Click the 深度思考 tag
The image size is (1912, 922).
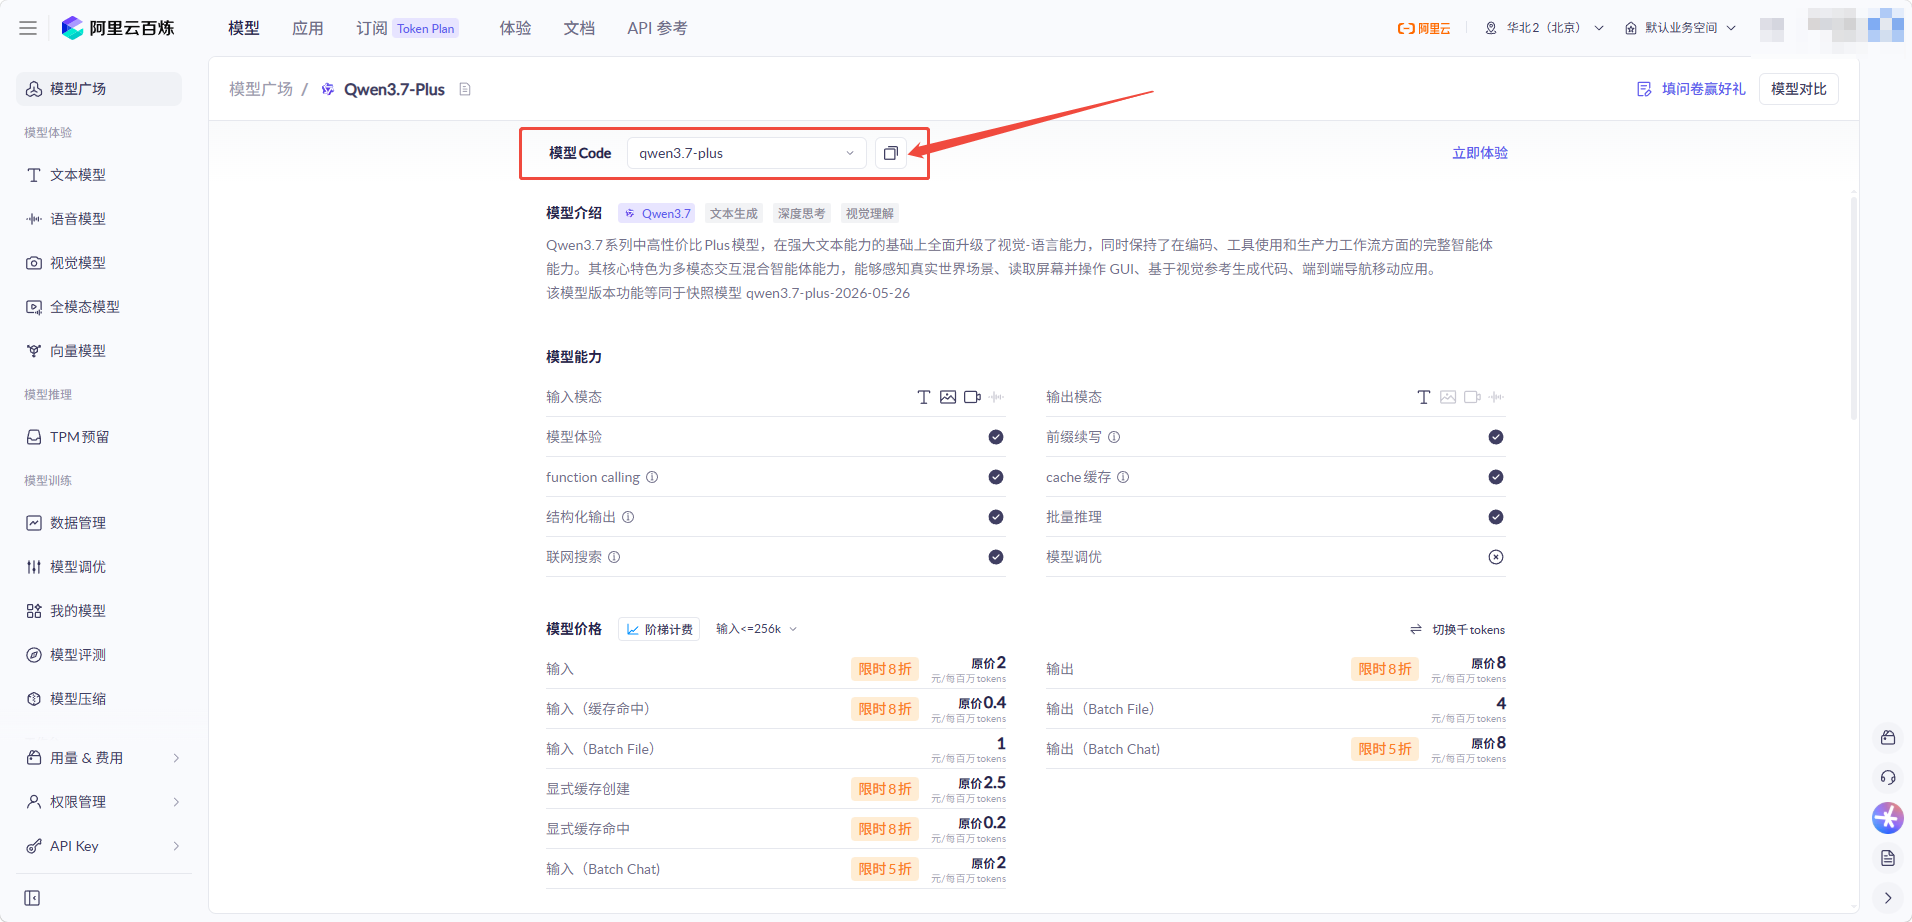click(x=802, y=213)
